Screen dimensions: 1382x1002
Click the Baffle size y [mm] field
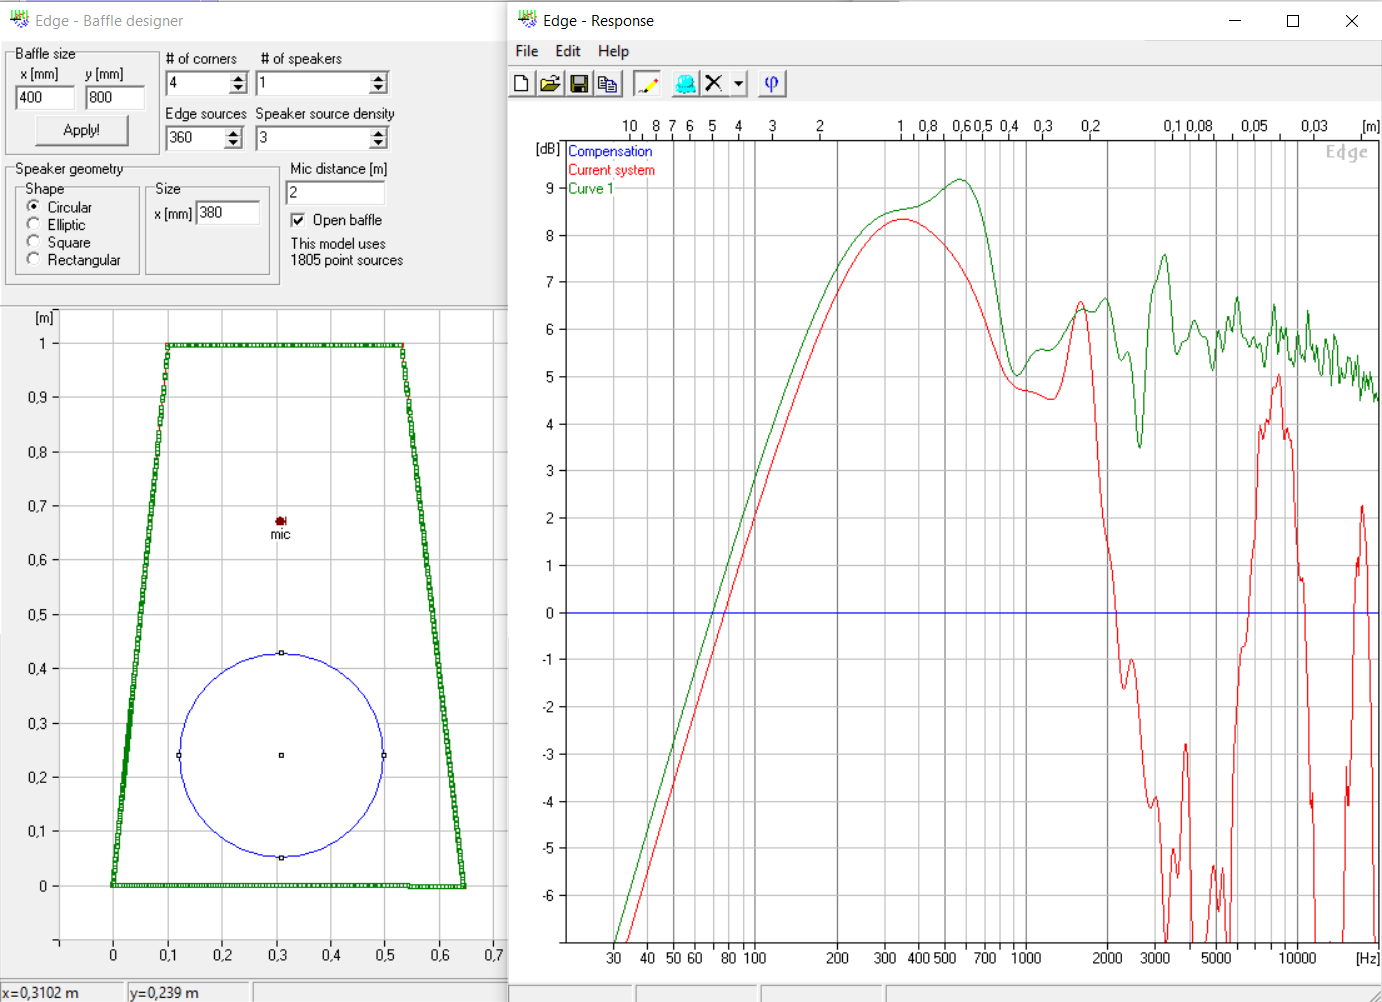(x=115, y=97)
